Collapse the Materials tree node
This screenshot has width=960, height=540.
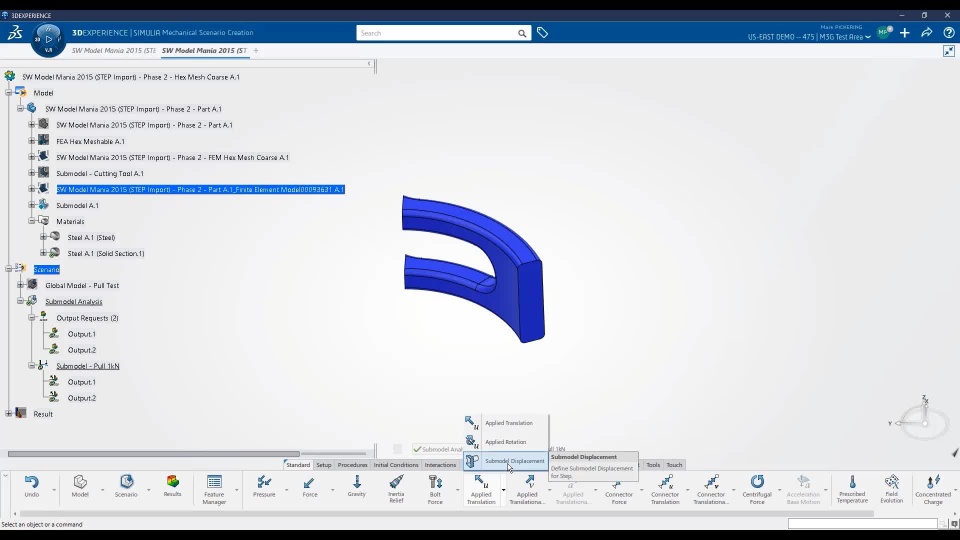(x=32, y=221)
